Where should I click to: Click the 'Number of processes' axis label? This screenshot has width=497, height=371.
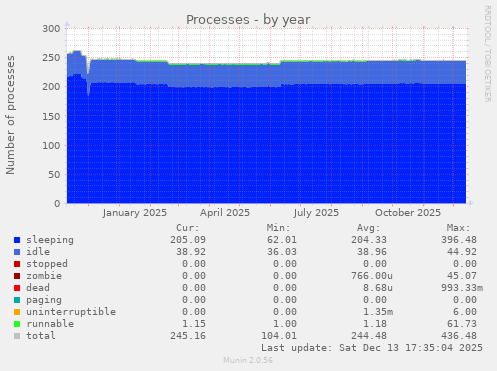(x=10, y=115)
